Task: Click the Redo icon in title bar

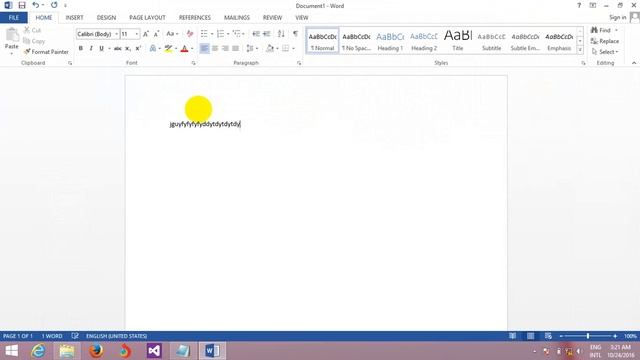Action: click(54, 5)
